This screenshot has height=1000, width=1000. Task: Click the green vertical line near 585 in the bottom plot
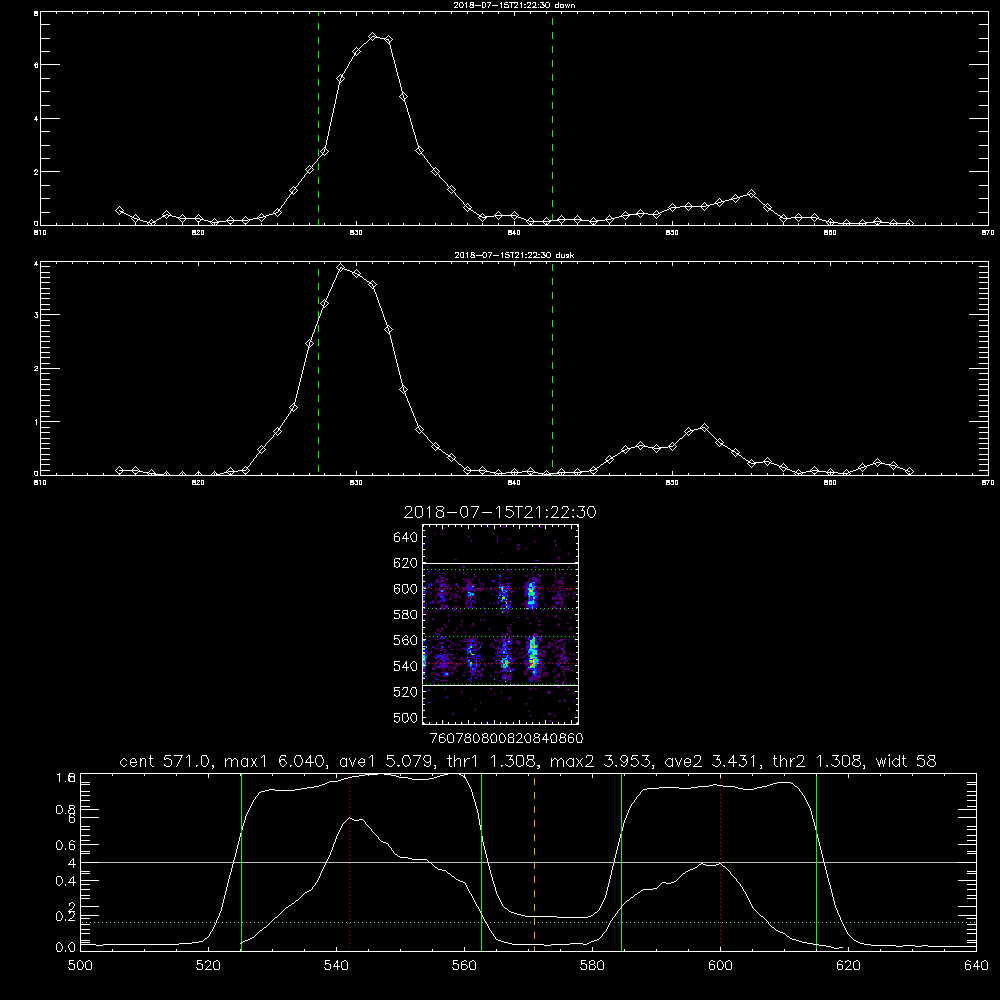point(621,861)
